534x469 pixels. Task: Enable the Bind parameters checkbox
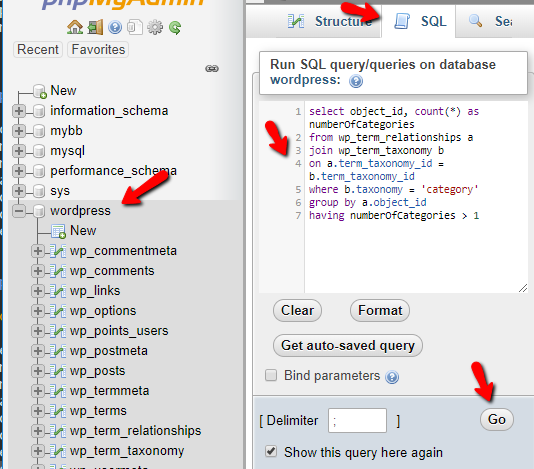point(271,375)
